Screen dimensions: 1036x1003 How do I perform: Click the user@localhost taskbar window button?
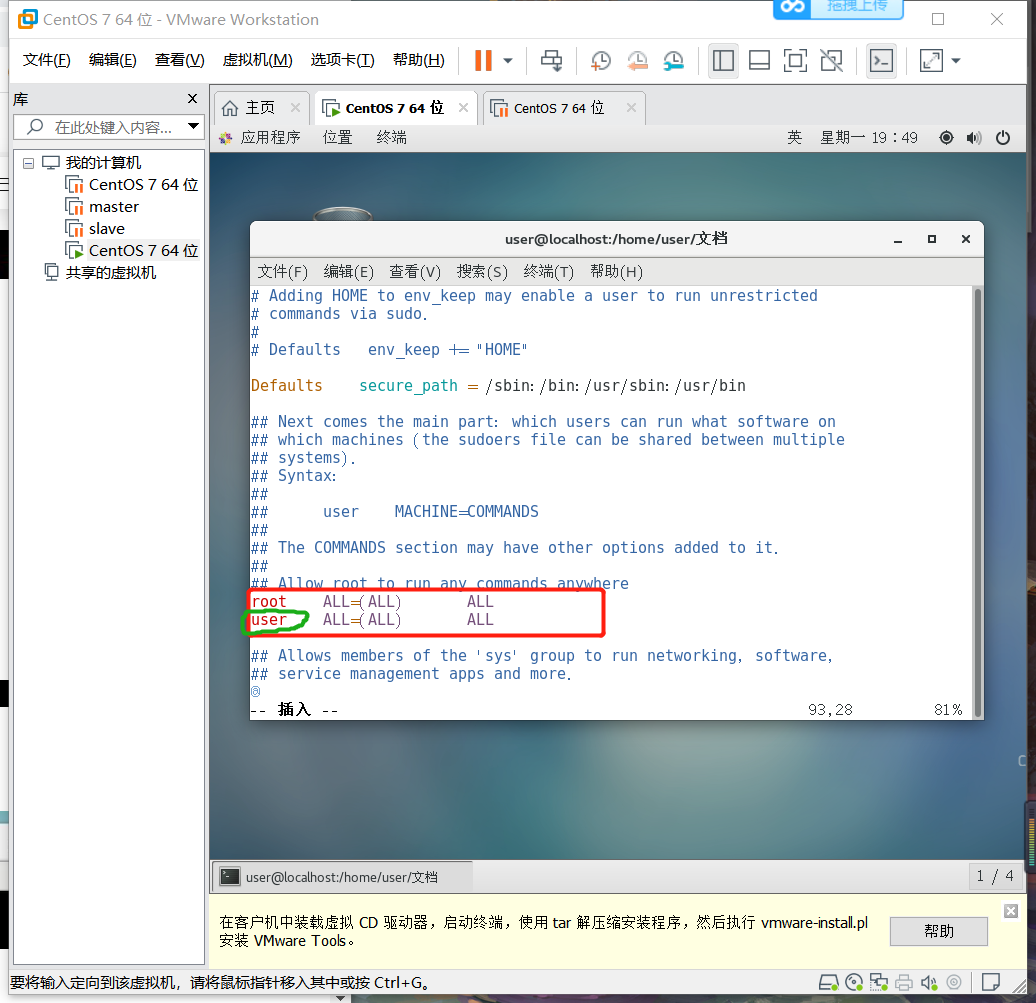pos(342,877)
